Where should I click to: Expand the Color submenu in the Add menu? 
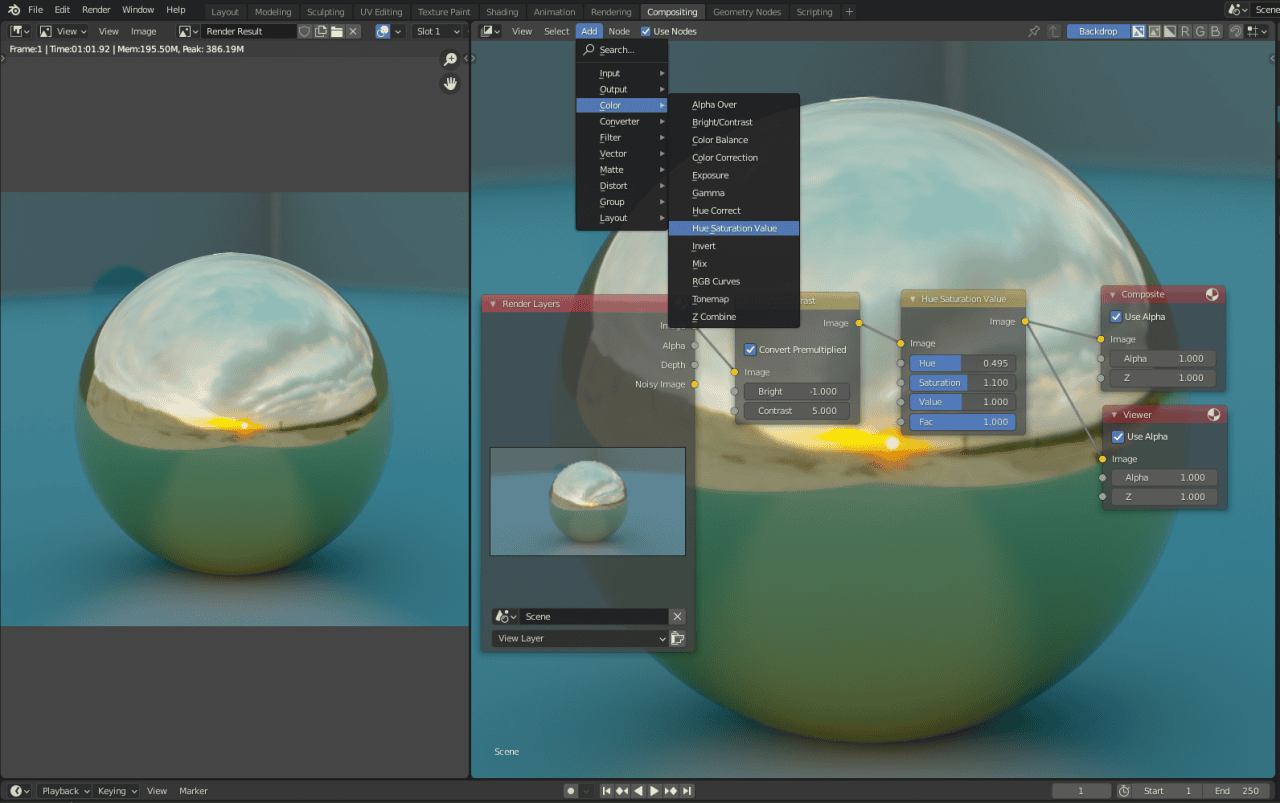pyautogui.click(x=612, y=105)
